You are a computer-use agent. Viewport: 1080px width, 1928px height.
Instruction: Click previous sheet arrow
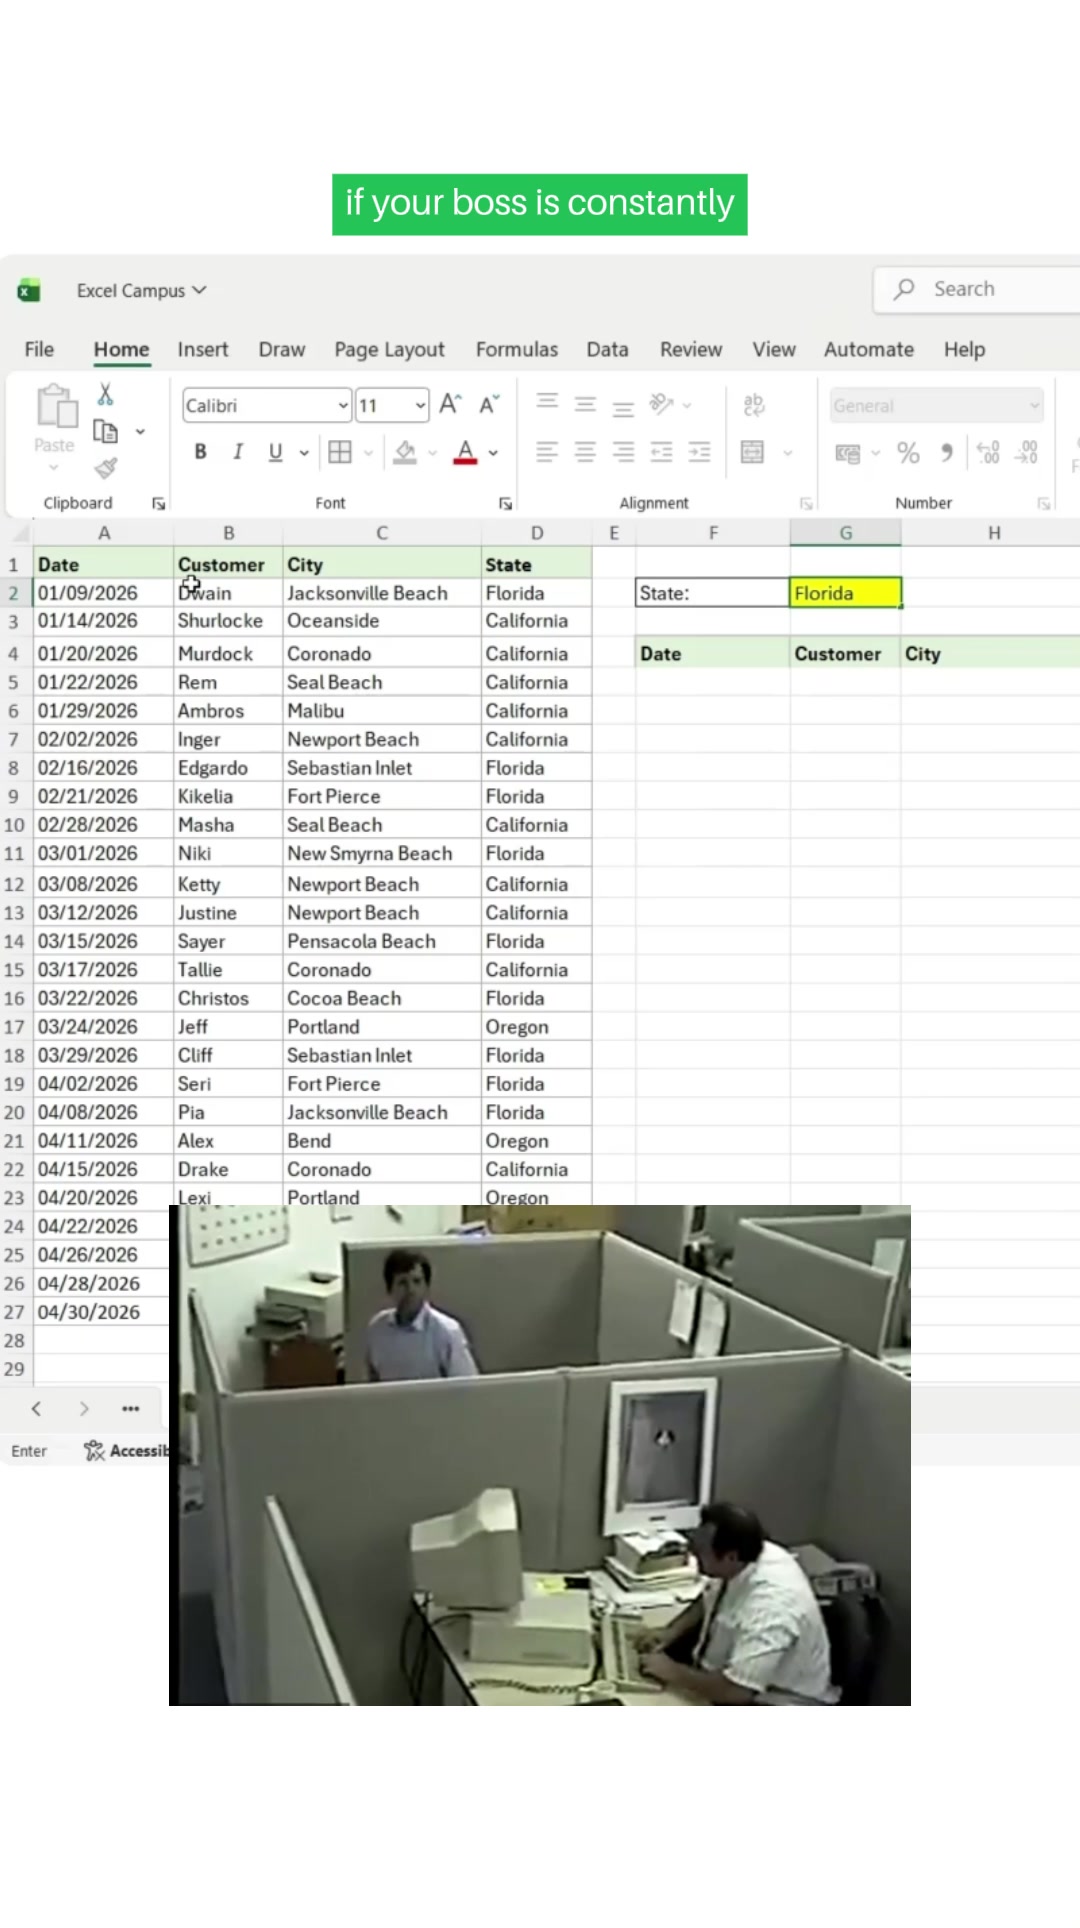(x=36, y=1408)
